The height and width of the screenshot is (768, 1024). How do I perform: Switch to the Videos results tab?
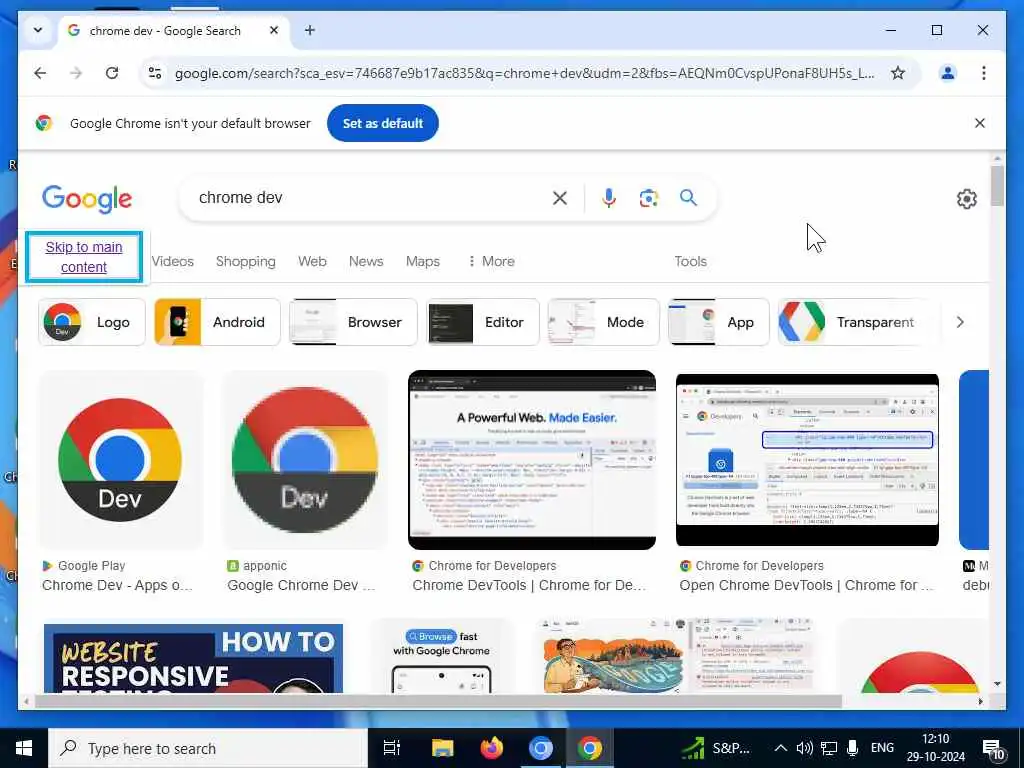point(172,261)
